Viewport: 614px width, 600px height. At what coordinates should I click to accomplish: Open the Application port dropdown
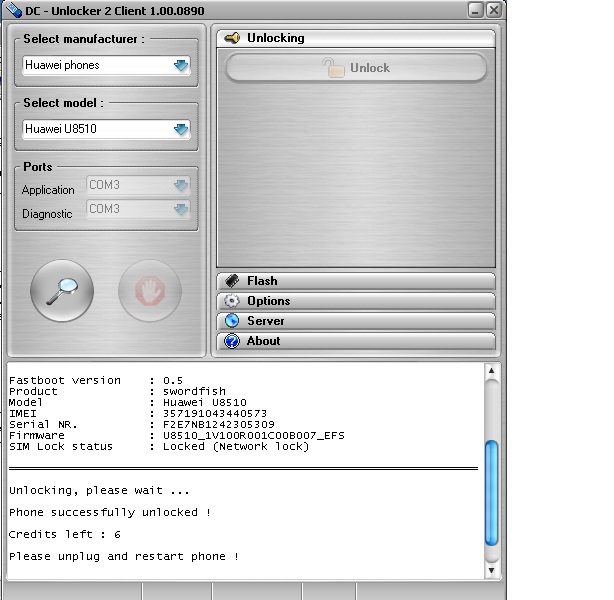tap(180, 186)
